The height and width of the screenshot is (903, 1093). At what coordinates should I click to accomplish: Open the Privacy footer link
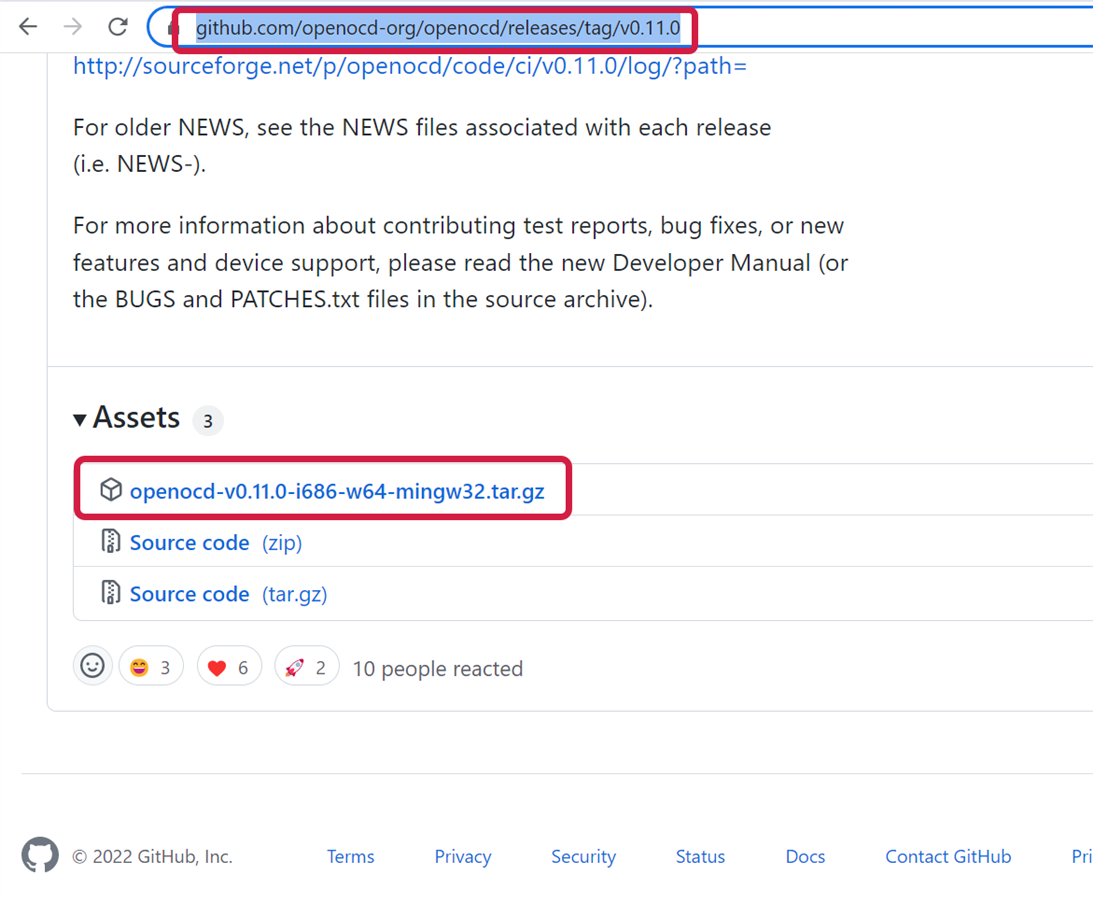(463, 856)
